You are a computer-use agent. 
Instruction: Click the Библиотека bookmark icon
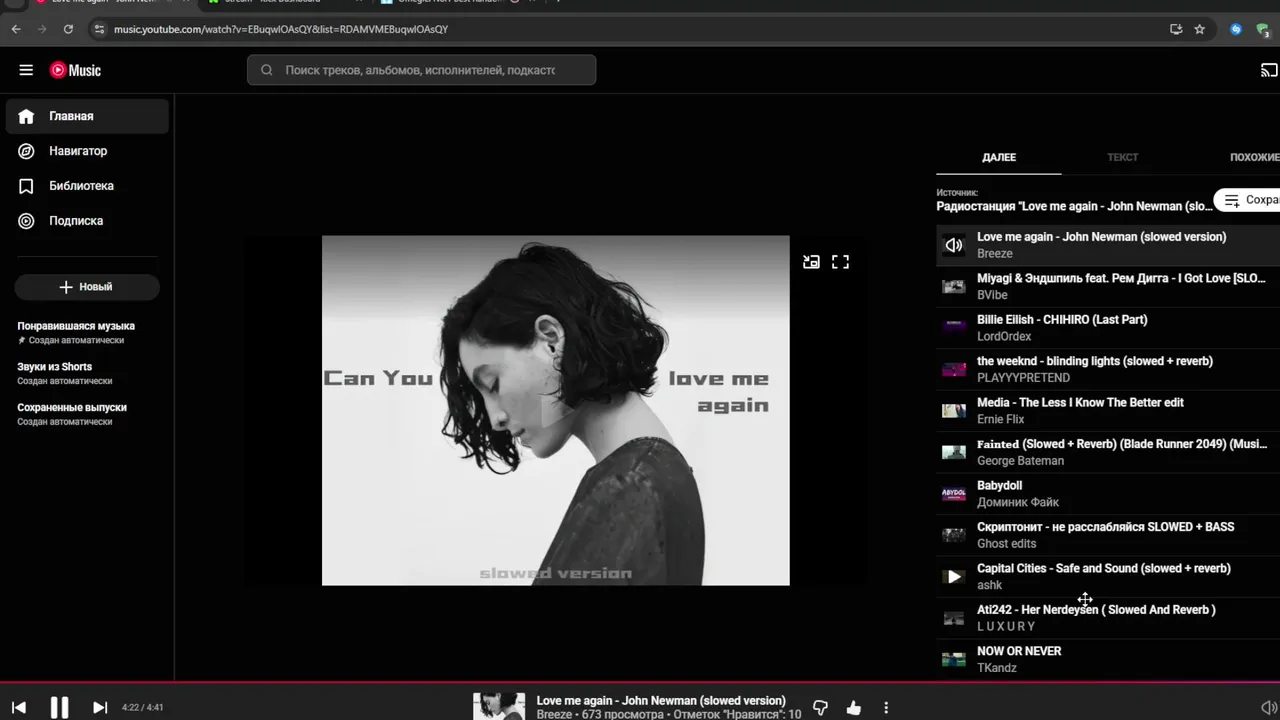pyautogui.click(x=26, y=186)
